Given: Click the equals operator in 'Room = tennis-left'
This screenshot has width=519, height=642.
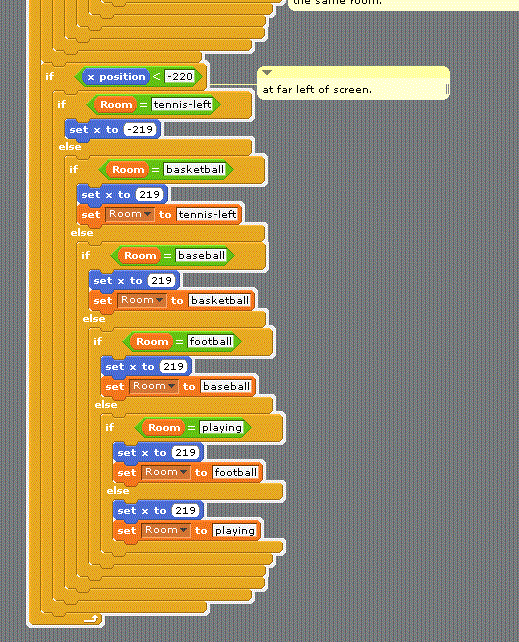Looking at the screenshot, I should 143,105.
